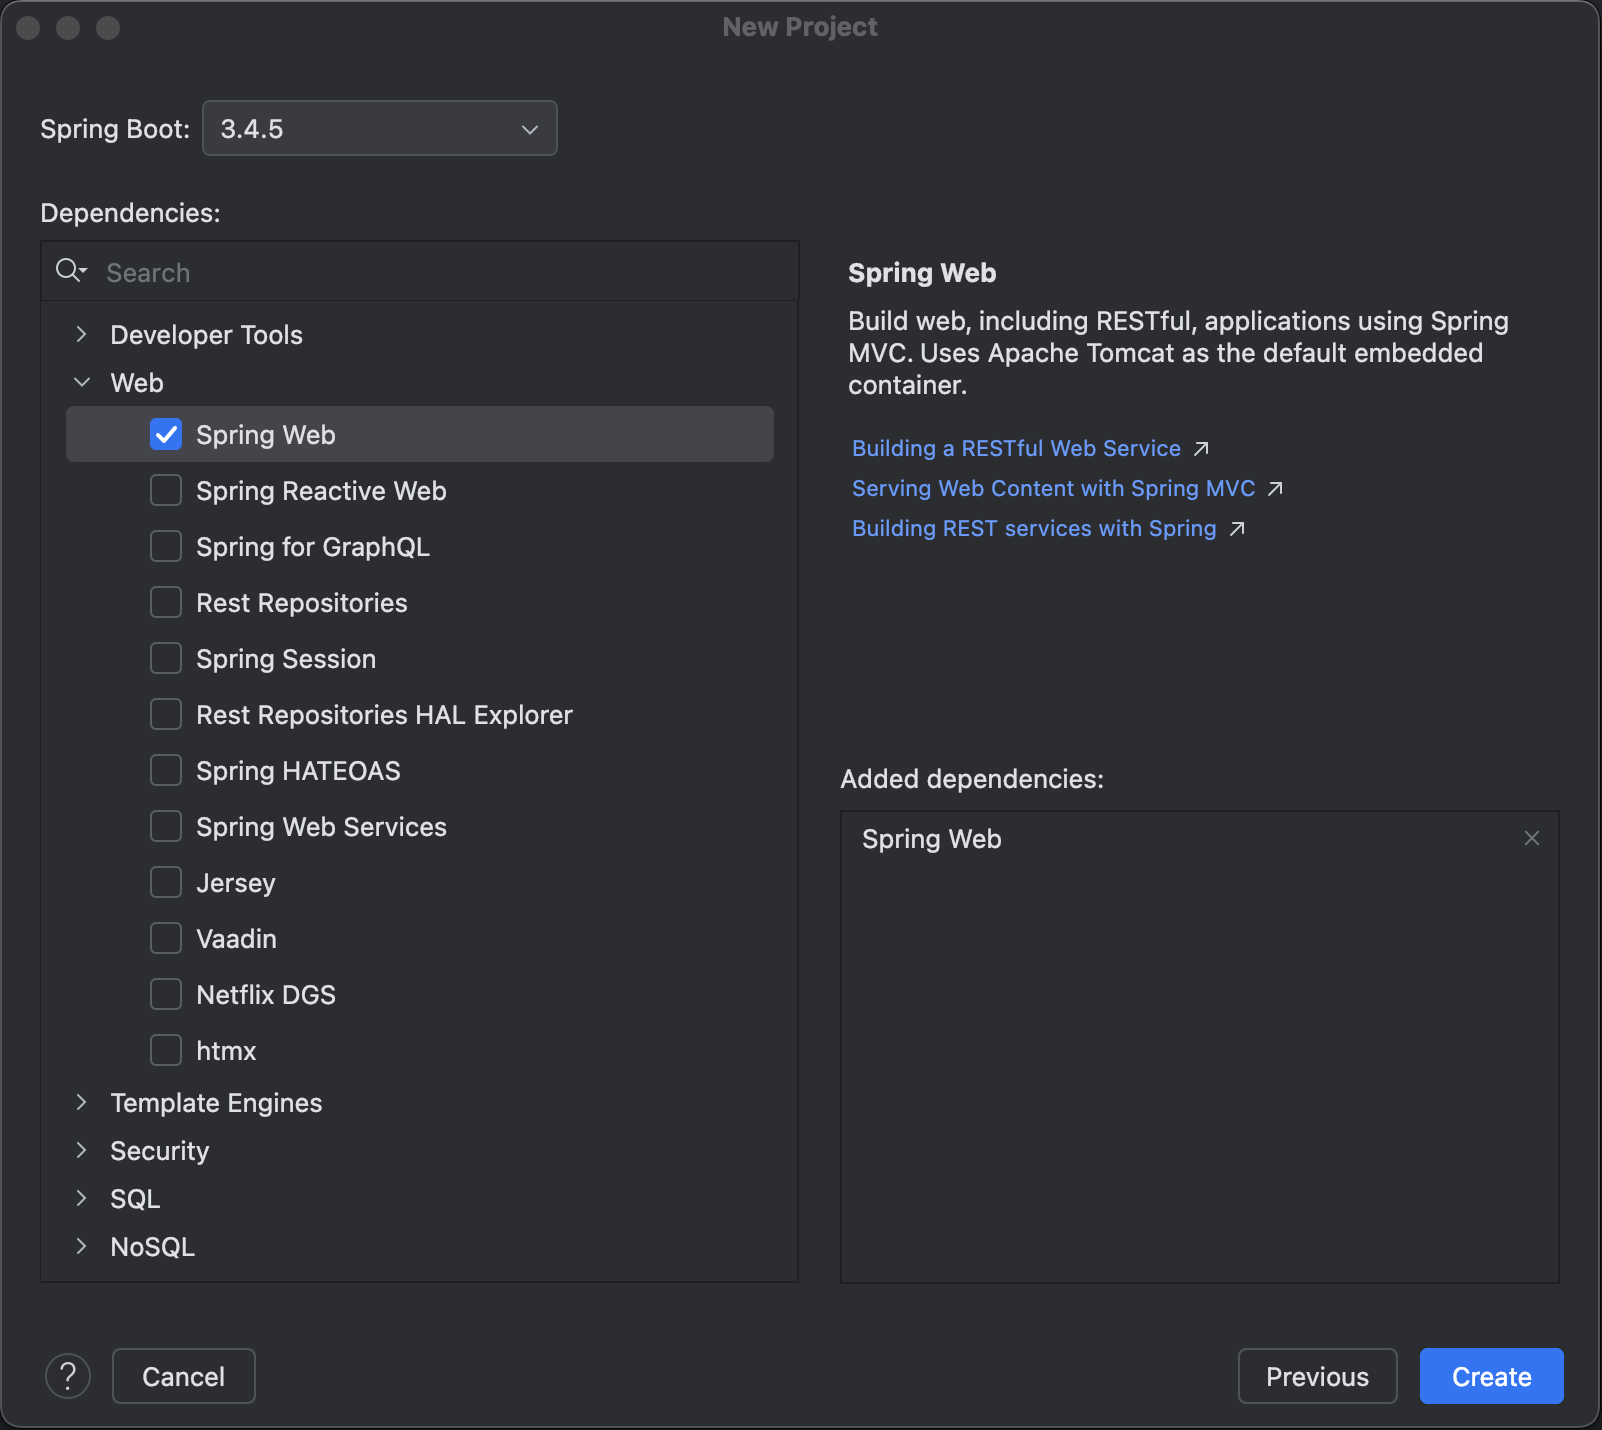The image size is (1602, 1430).
Task: Expand the Developer Tools category
Action: pyautogui.click(x=82, y=334)
